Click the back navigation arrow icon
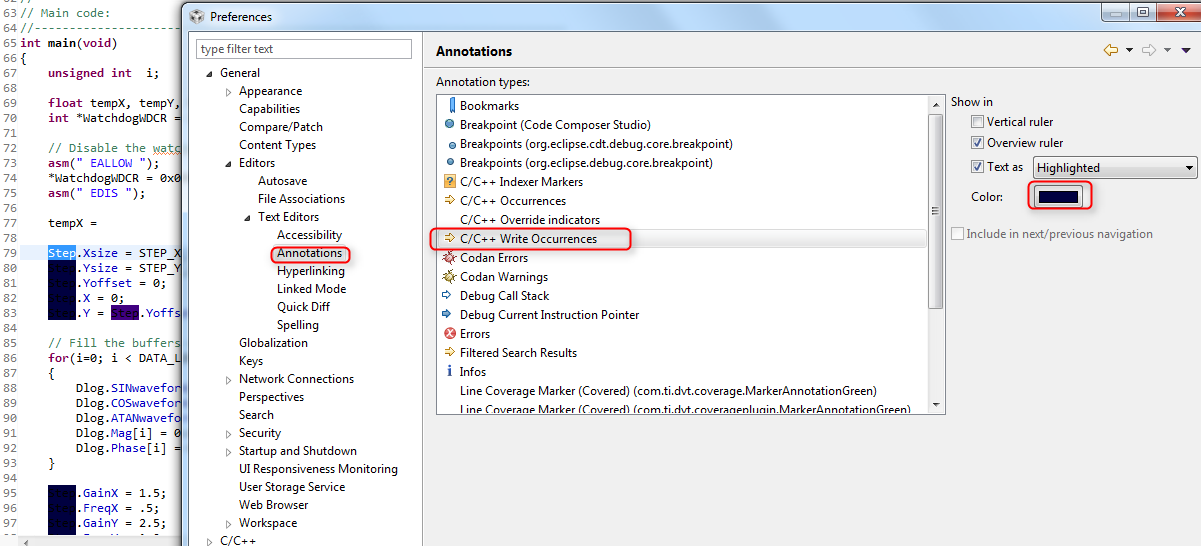The height and width of the screenshot is (546, 1201). 1110,50
